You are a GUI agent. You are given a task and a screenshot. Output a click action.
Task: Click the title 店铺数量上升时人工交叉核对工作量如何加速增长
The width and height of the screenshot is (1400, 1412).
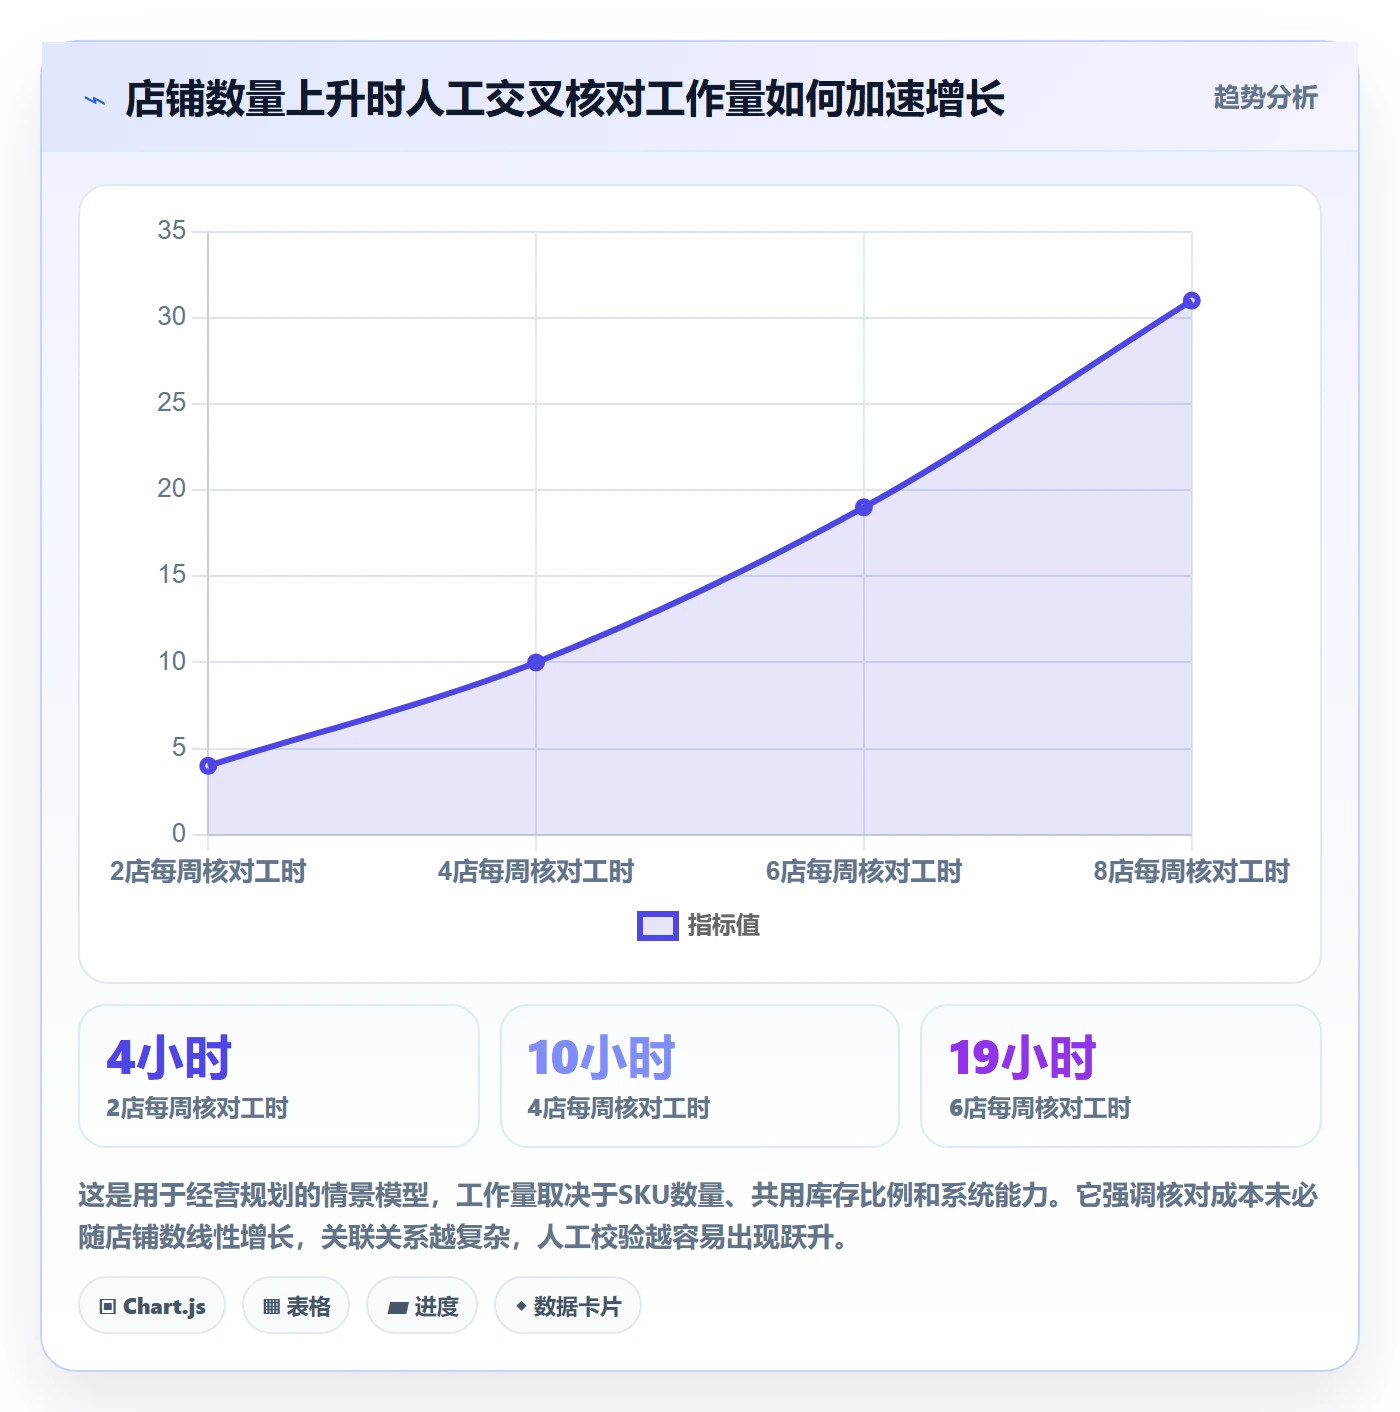click(565, 99)
